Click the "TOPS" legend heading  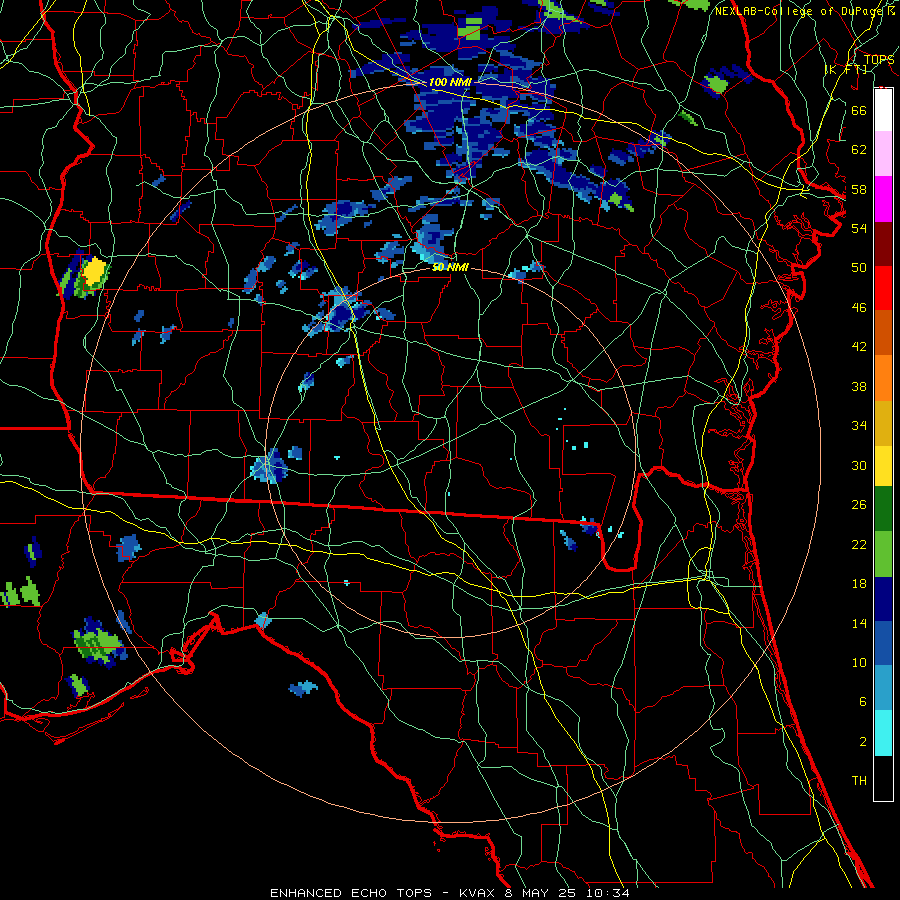click(x=879, y=60)
